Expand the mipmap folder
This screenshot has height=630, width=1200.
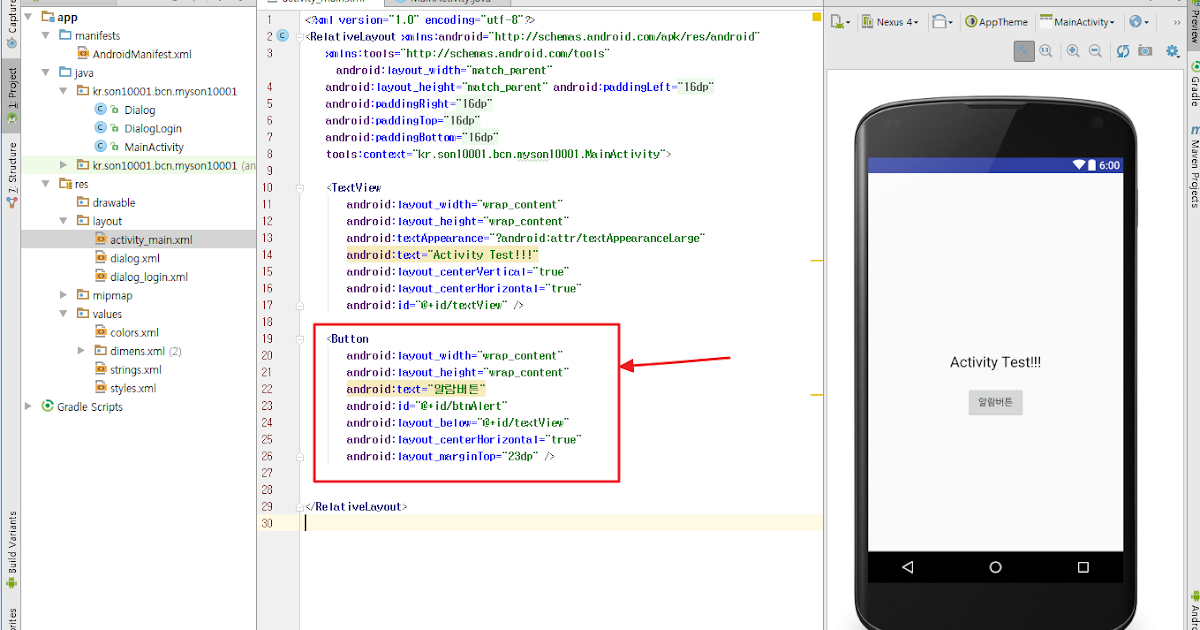65,295
